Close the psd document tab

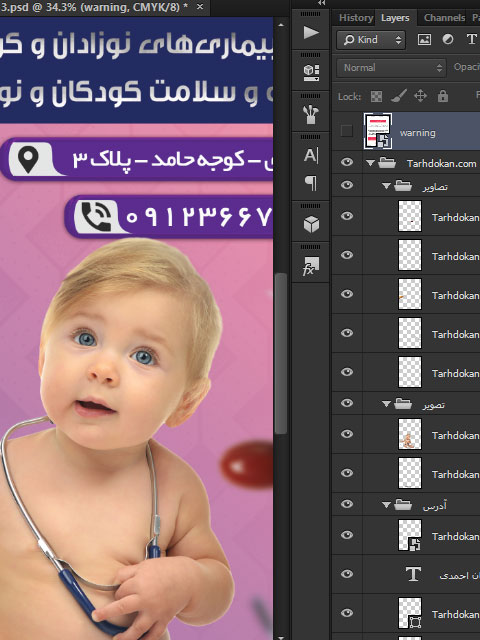200,7
